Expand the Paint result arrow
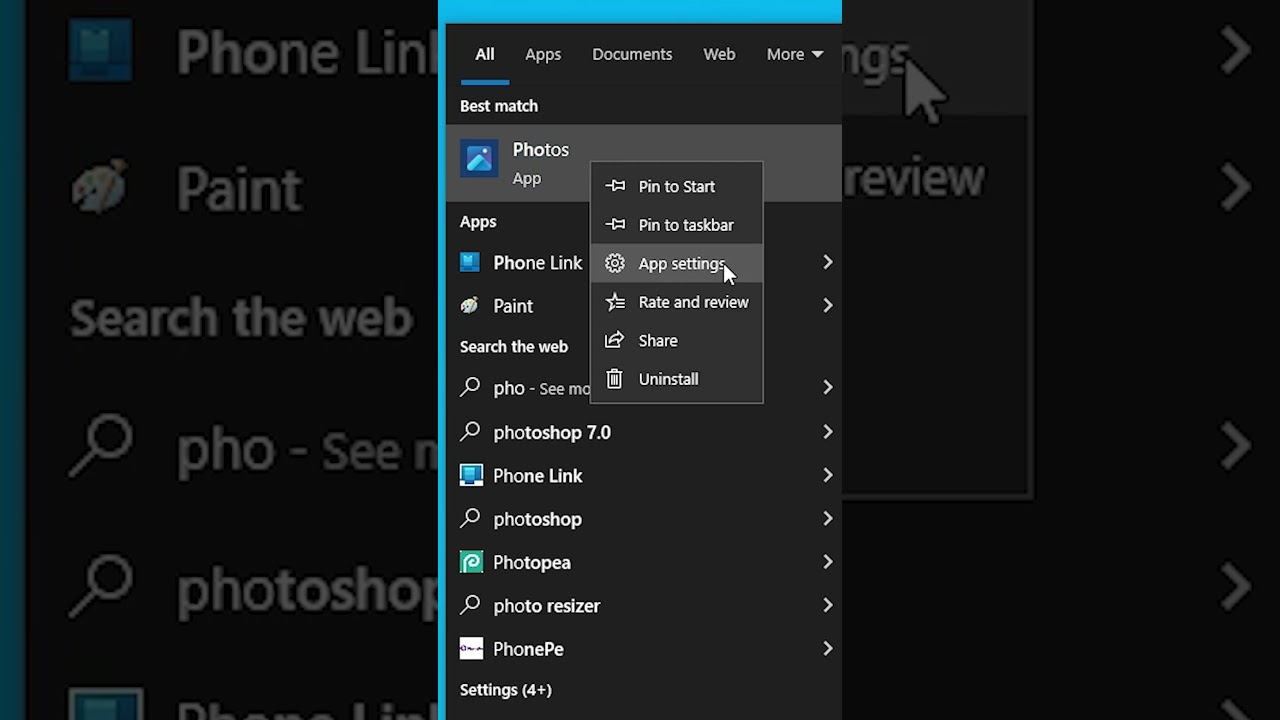 (x=827, y=305)
